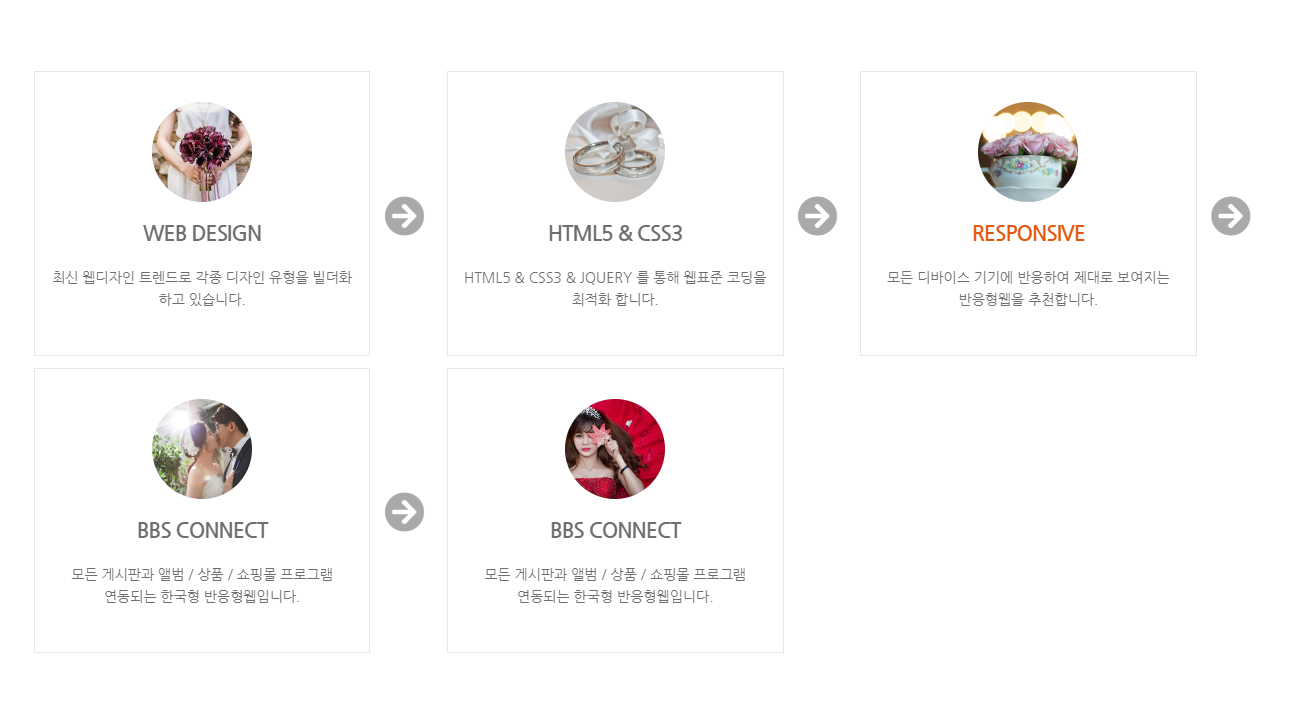Select the RESPONSIVE card box
Screen dimensions: 1302x717
point(1028,213)
